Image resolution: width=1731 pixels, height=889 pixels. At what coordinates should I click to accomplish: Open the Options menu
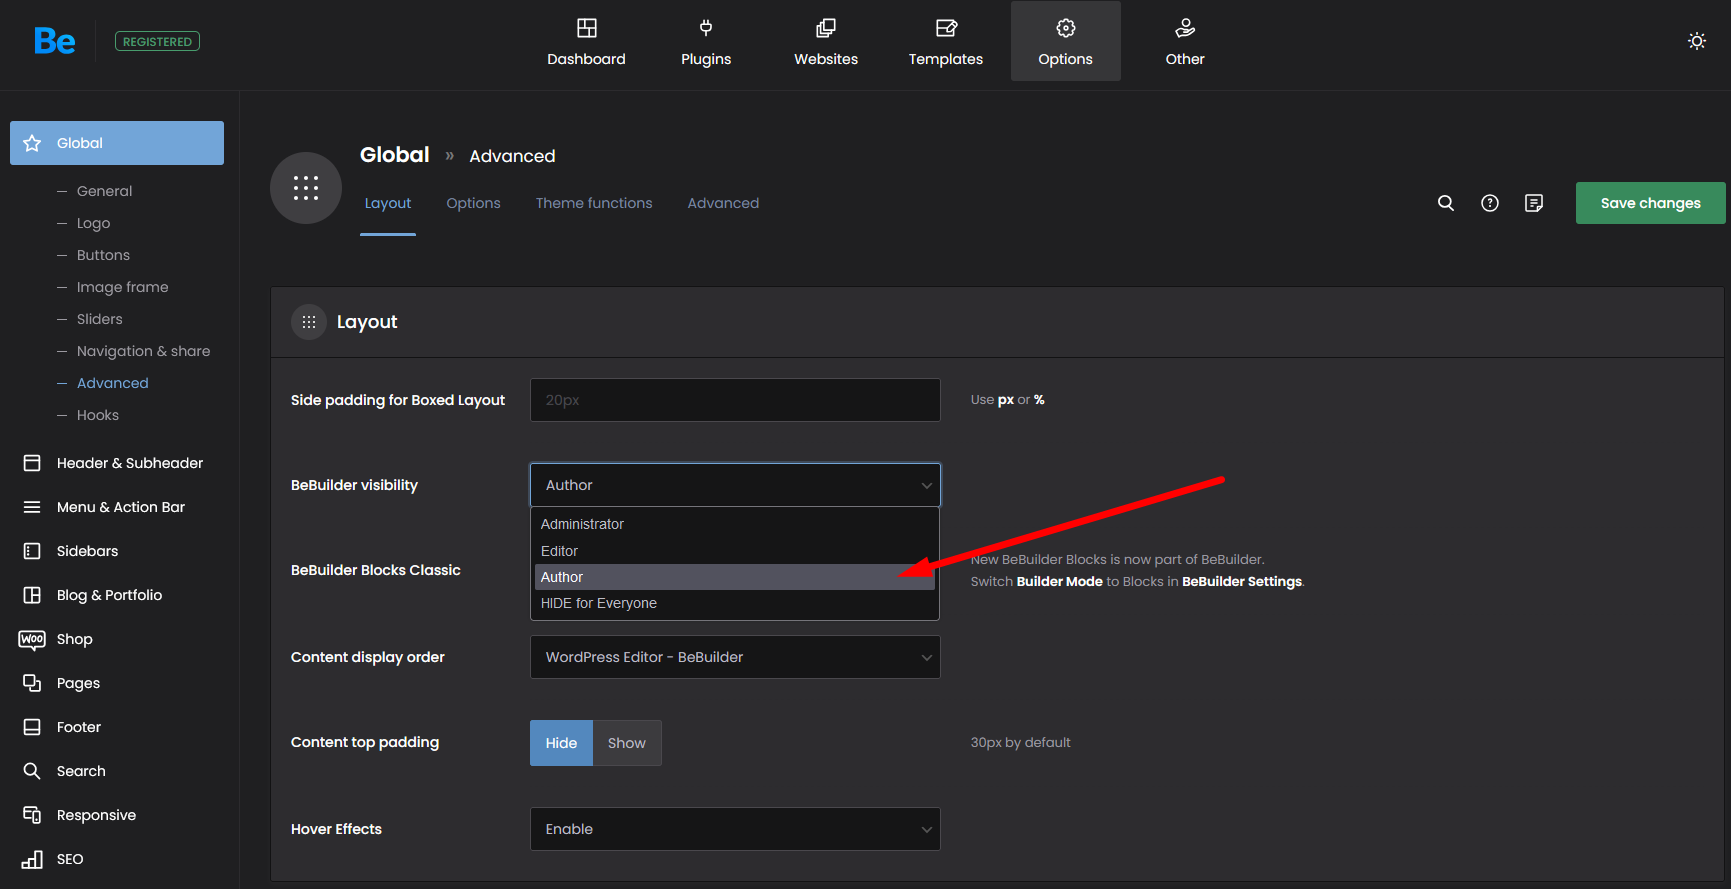pos(1066,41)
